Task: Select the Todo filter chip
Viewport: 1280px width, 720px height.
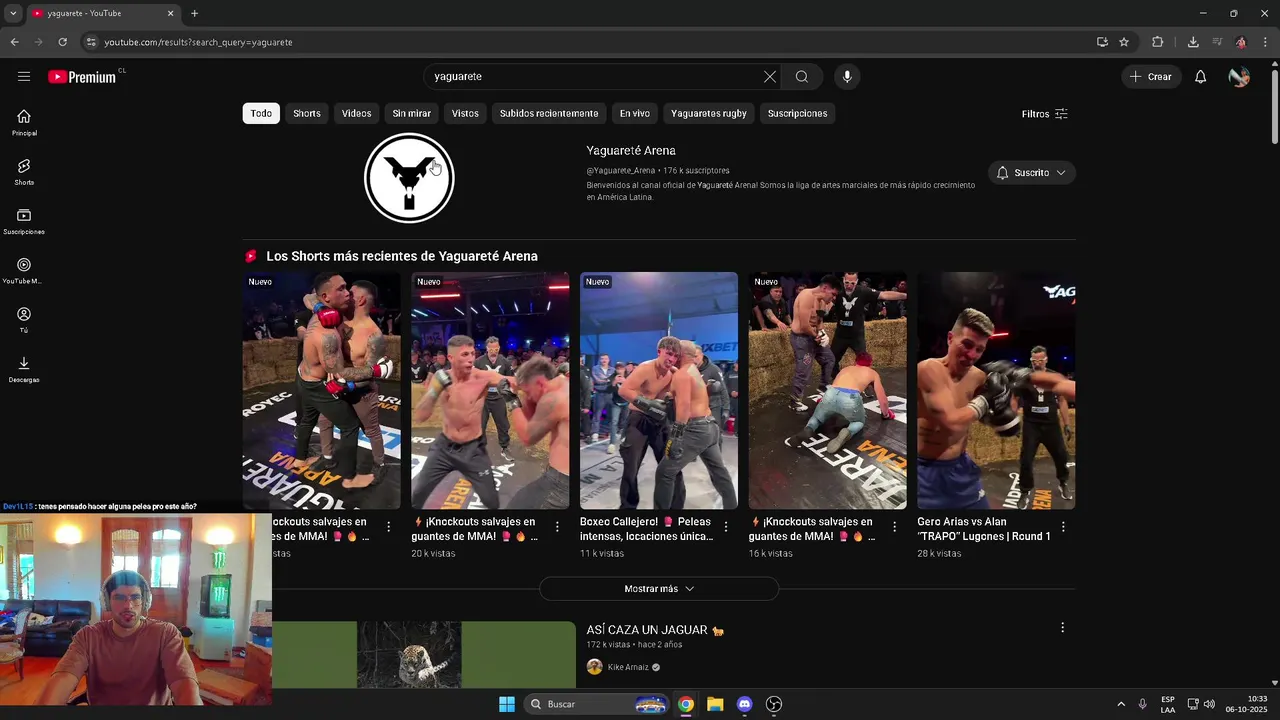Action: pyautogui.click(x=261, y=113)
